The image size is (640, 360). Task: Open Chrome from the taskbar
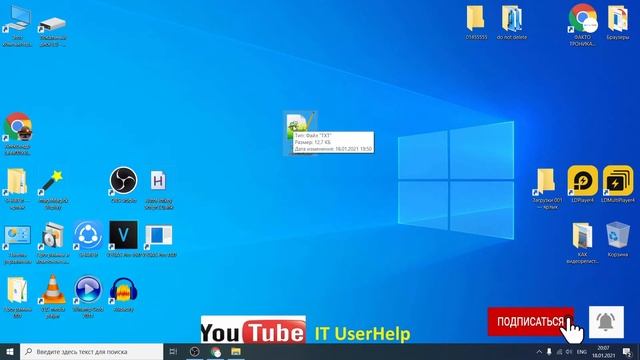pyautogui.click(x=216, y=351)
